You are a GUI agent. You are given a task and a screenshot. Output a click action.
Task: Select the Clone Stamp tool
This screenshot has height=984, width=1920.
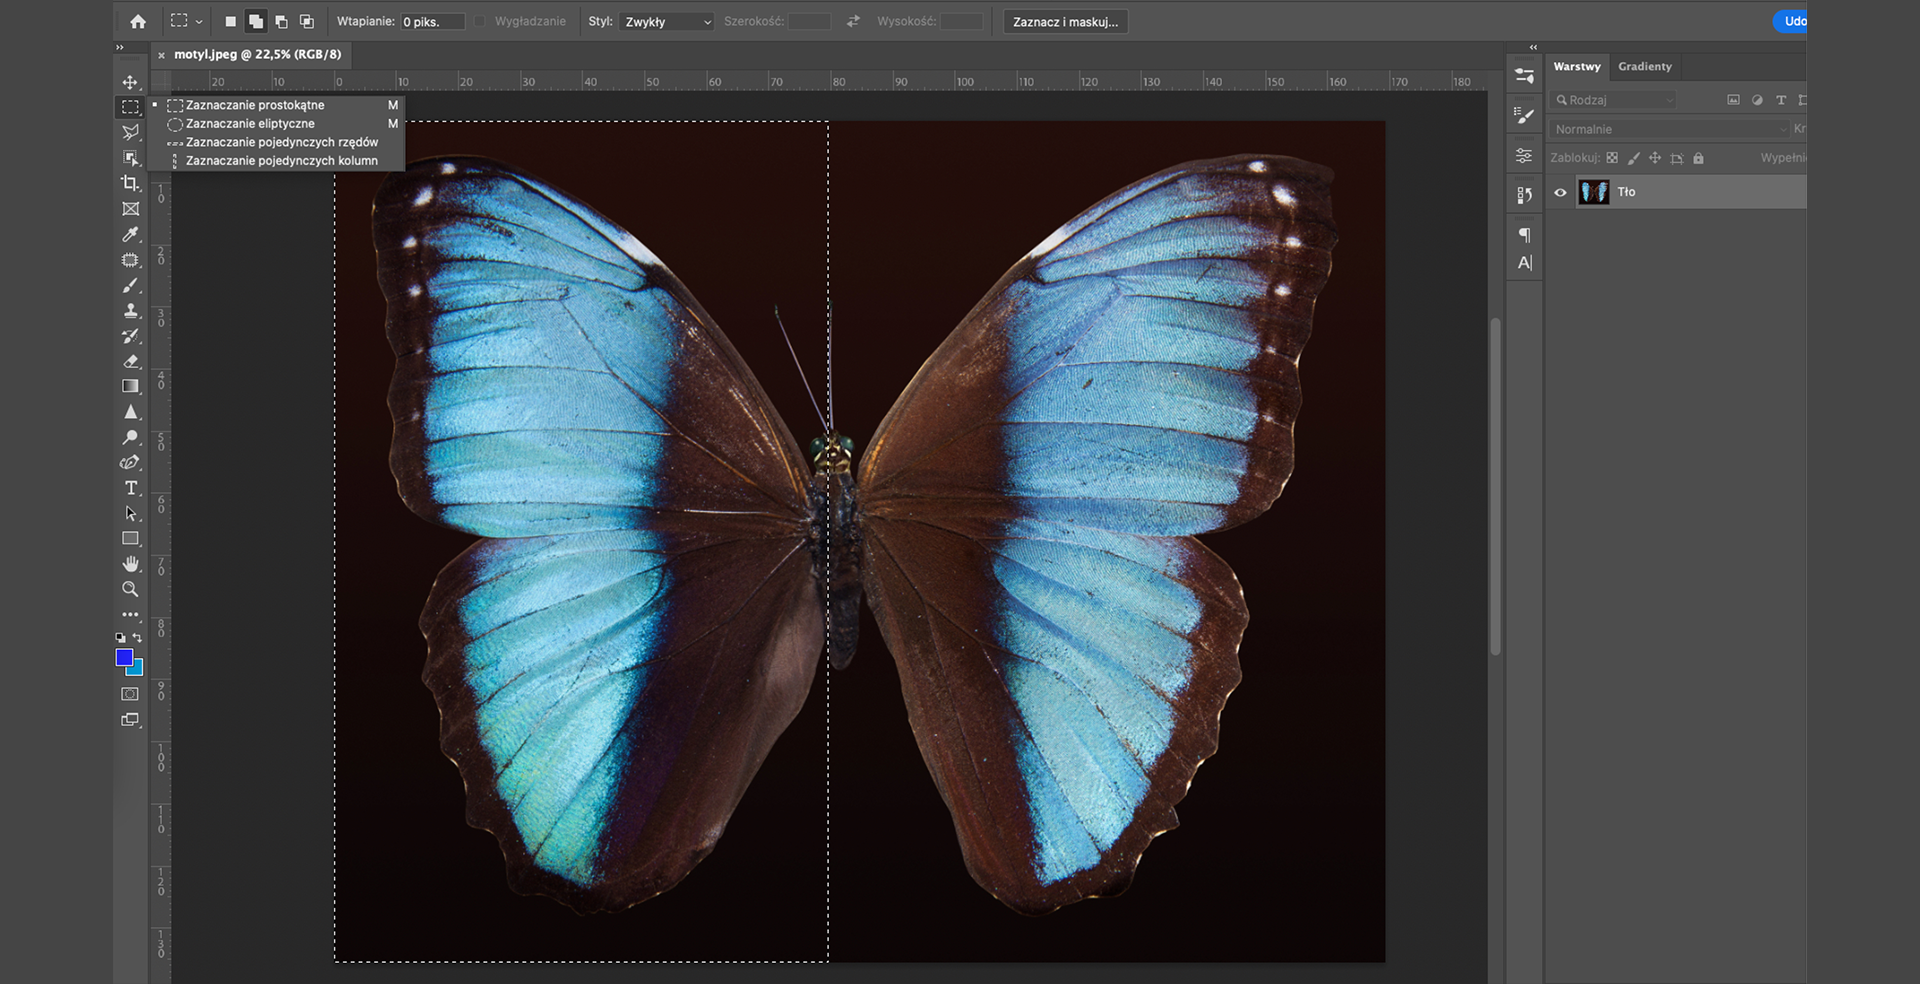(x=130, y=311)
